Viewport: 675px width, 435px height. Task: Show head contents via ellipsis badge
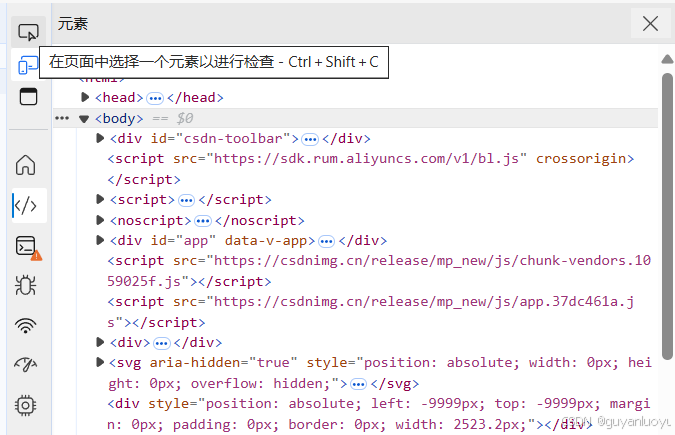(155, 99)
